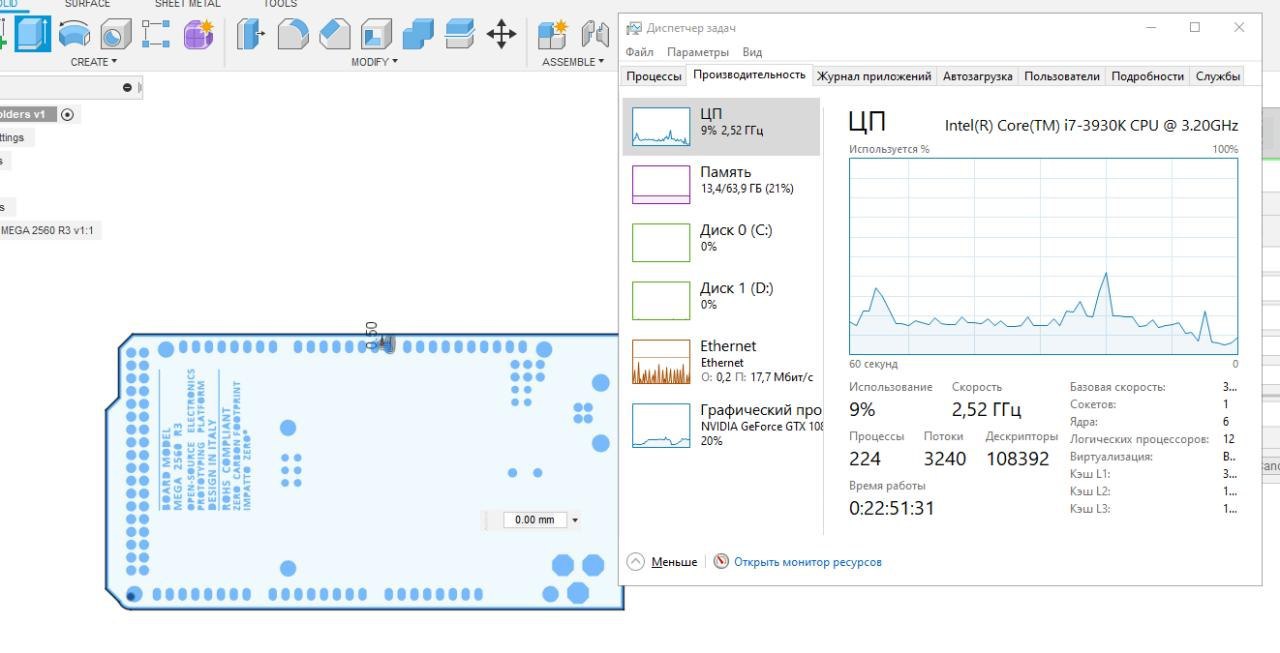This screenshot has height=653, width=1280.
Task: Select the Revolve tool icon
Action: [x=74, y=35]
